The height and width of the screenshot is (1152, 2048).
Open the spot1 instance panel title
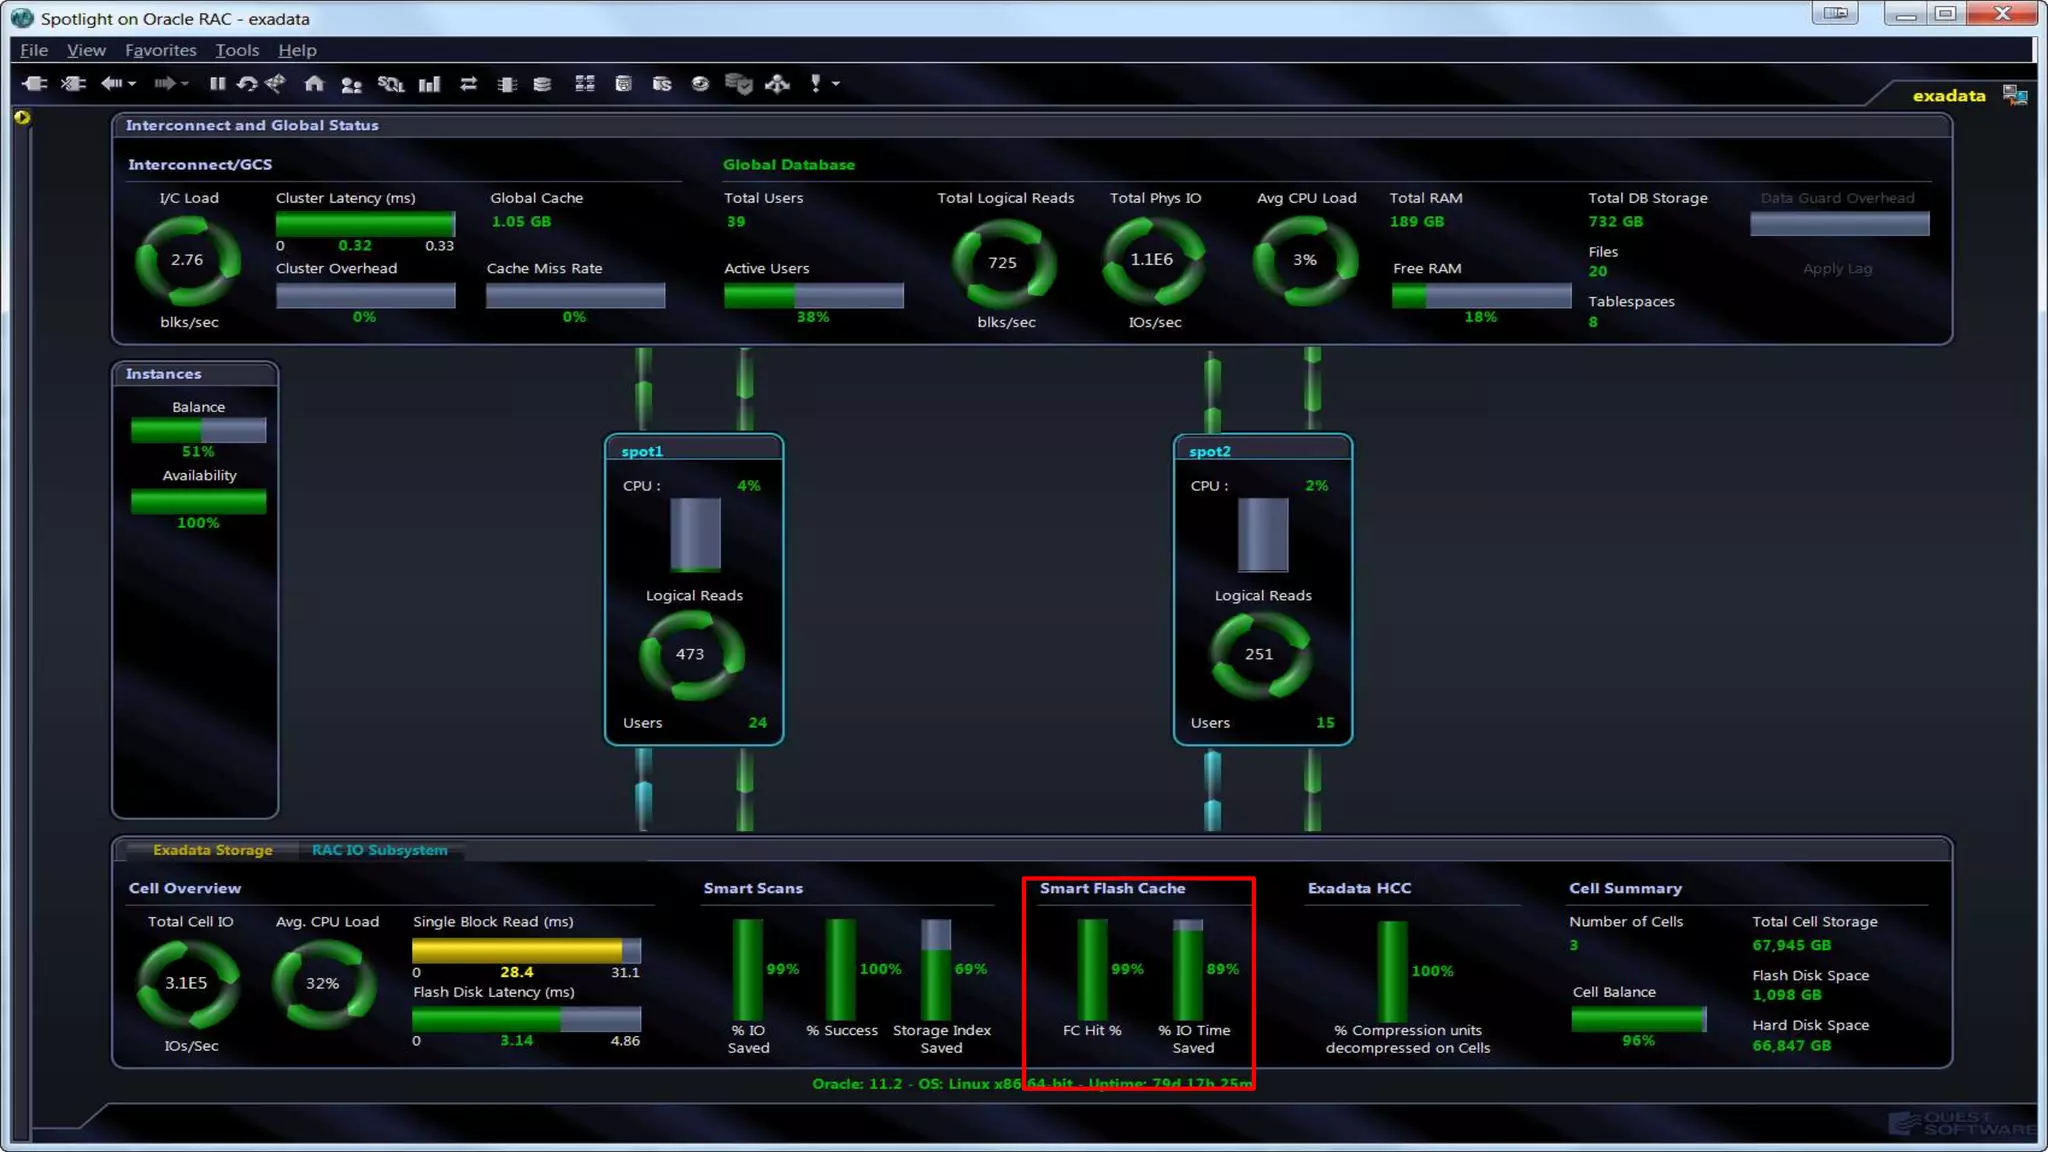click(642, 451)
